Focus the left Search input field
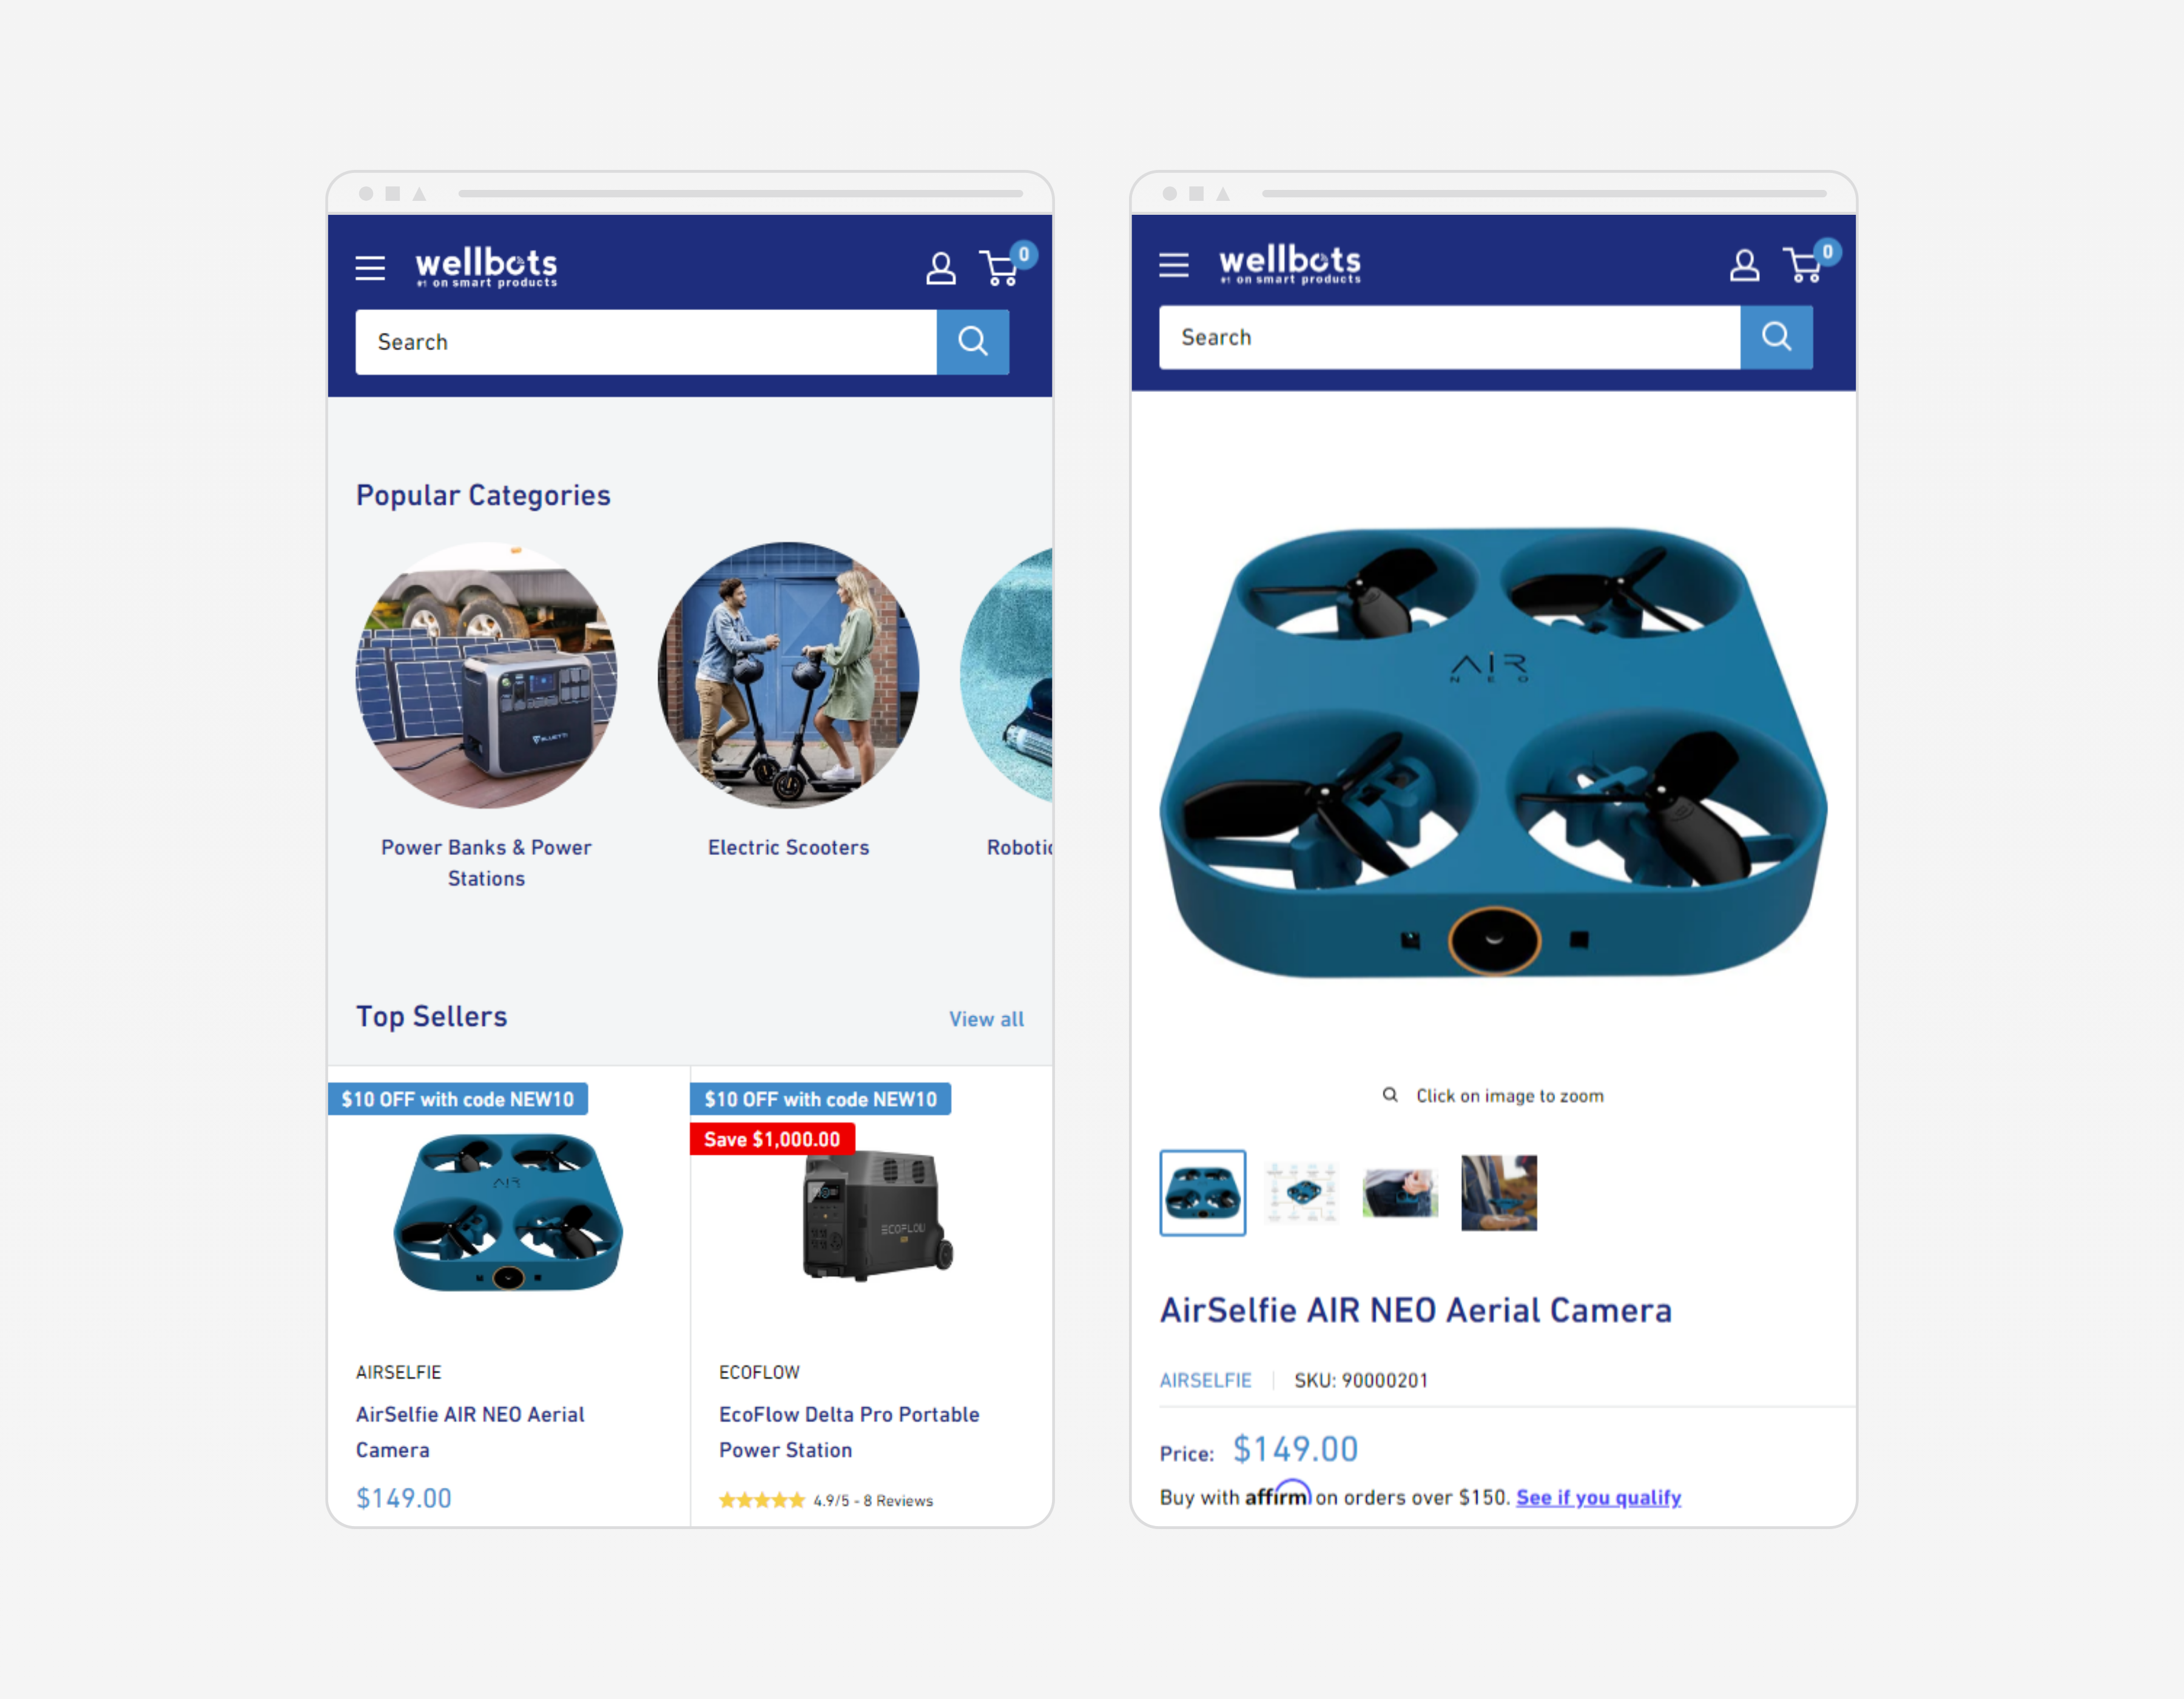 click(x=646, y=342)
